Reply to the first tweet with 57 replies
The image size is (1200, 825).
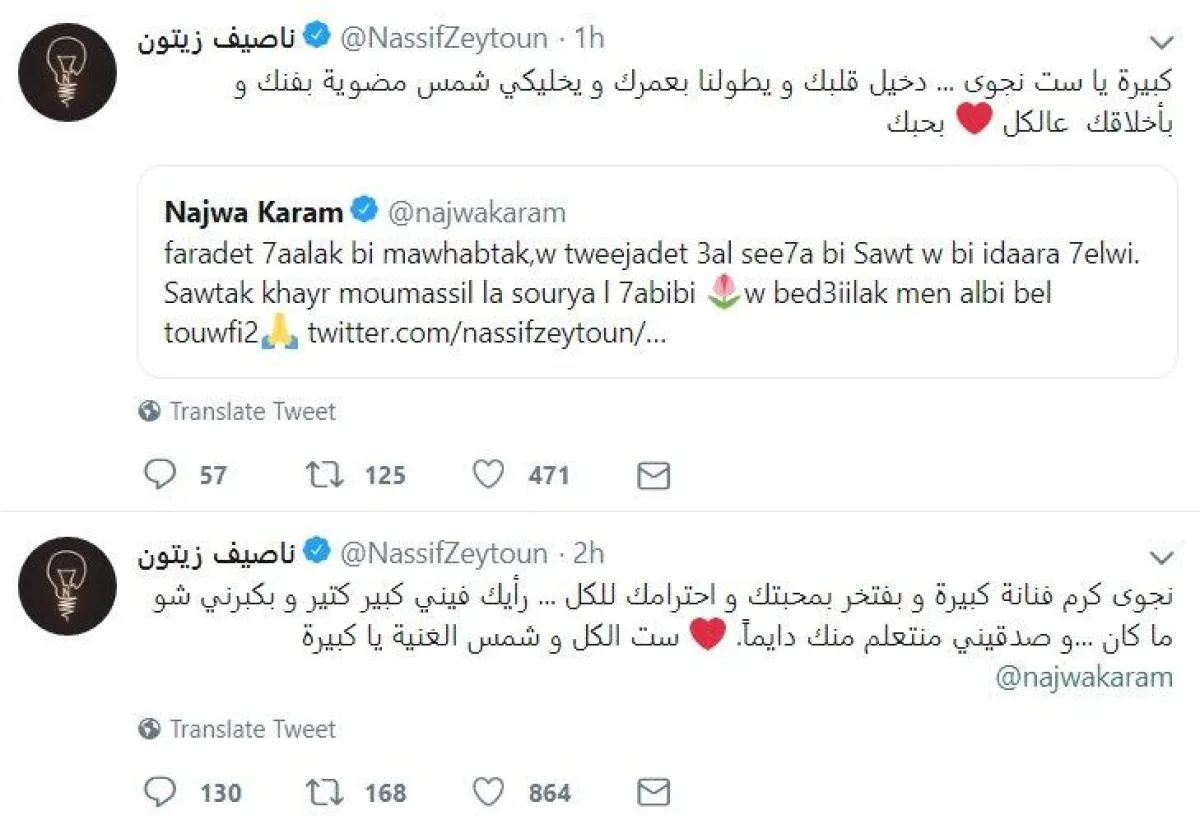[x=160, y=475]
